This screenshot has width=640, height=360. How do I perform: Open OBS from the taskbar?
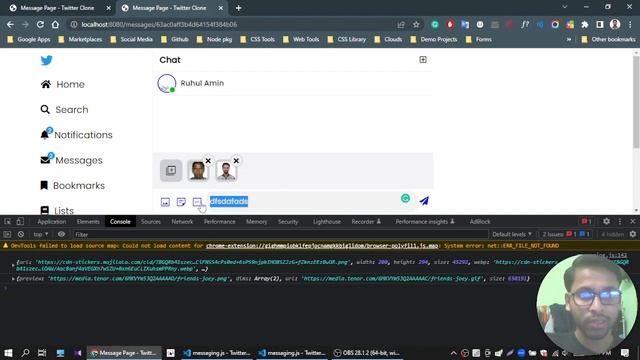366,353
